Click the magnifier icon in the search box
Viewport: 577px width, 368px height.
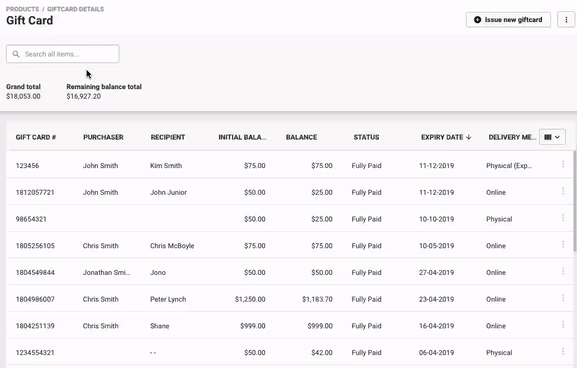point(16,54)
